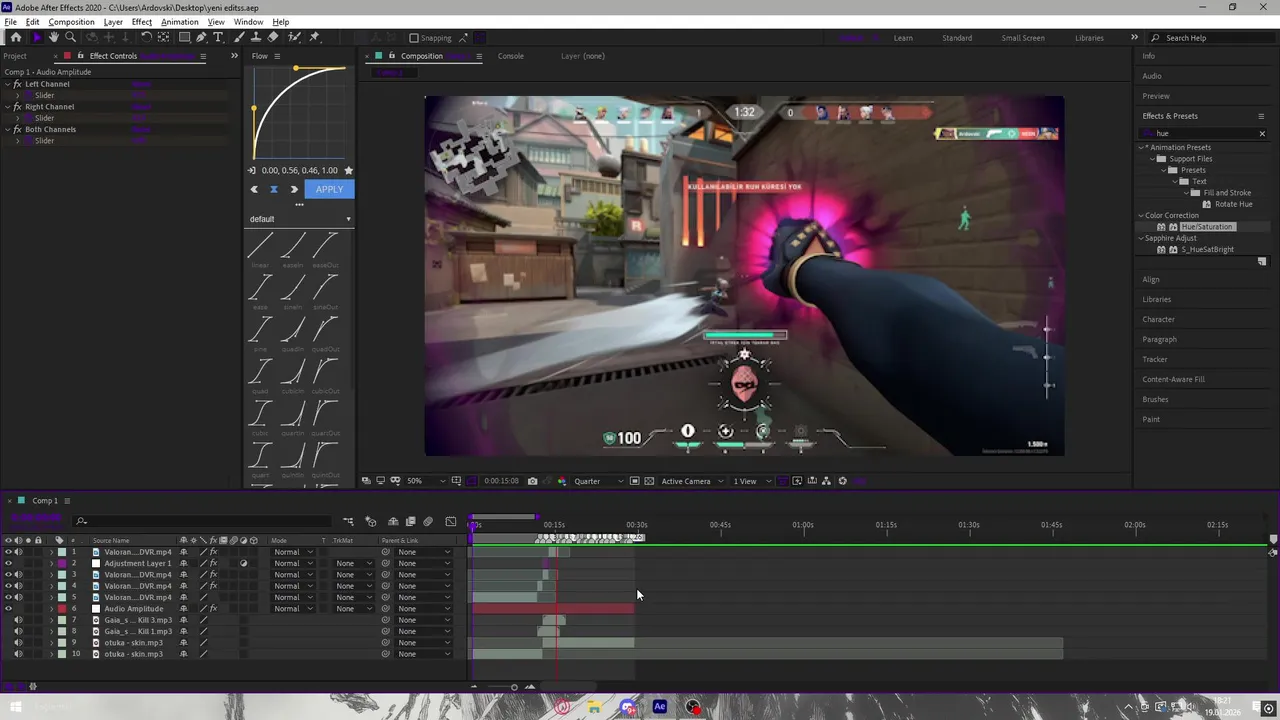Click the Motion Blur timeline icon
Viewport: 1280px width, 720px height.
(428, 521)
